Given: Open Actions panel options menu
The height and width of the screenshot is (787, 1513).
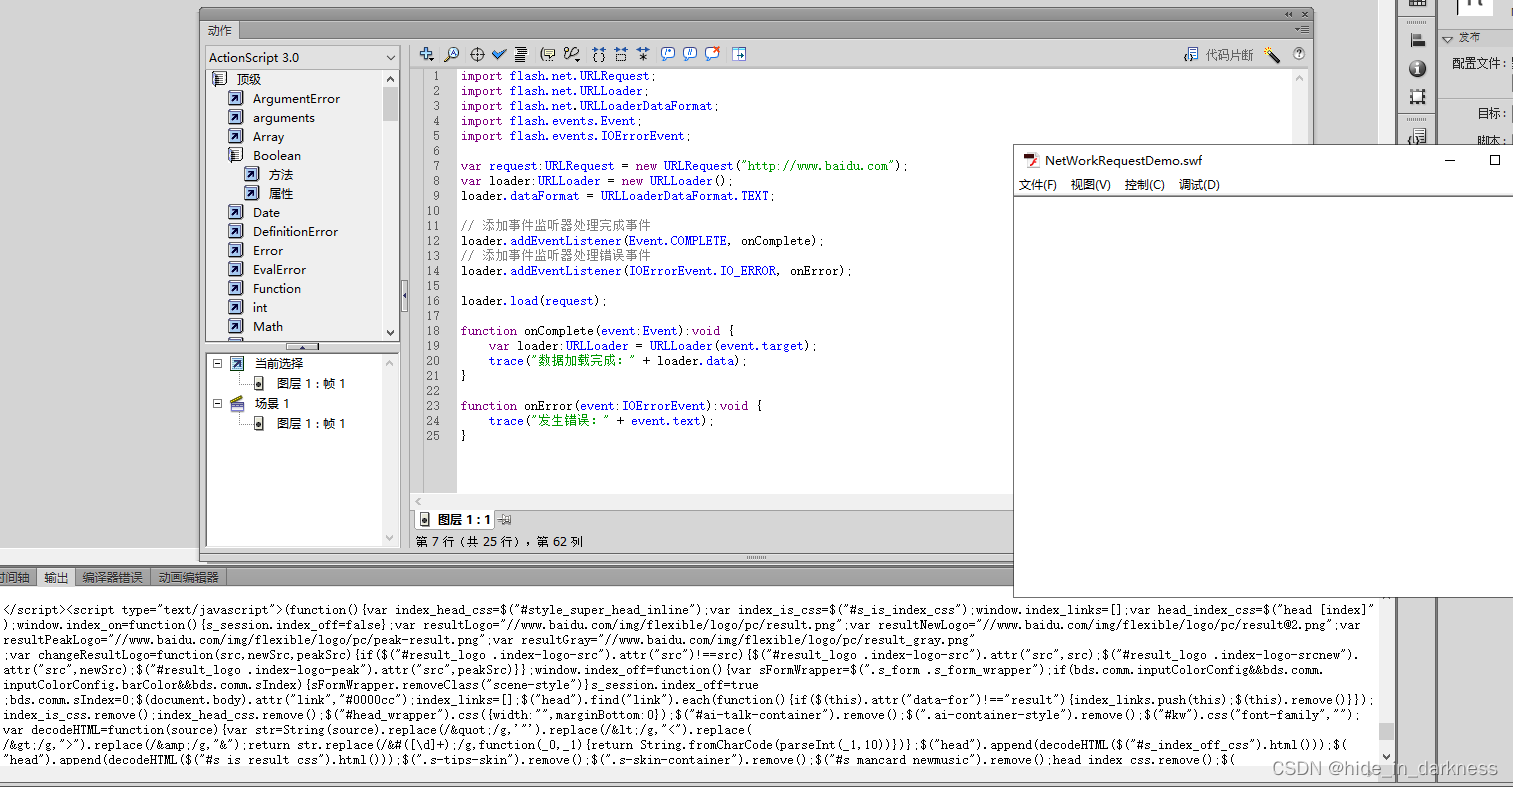Looking at the screenshot, I should (1301, 30).
